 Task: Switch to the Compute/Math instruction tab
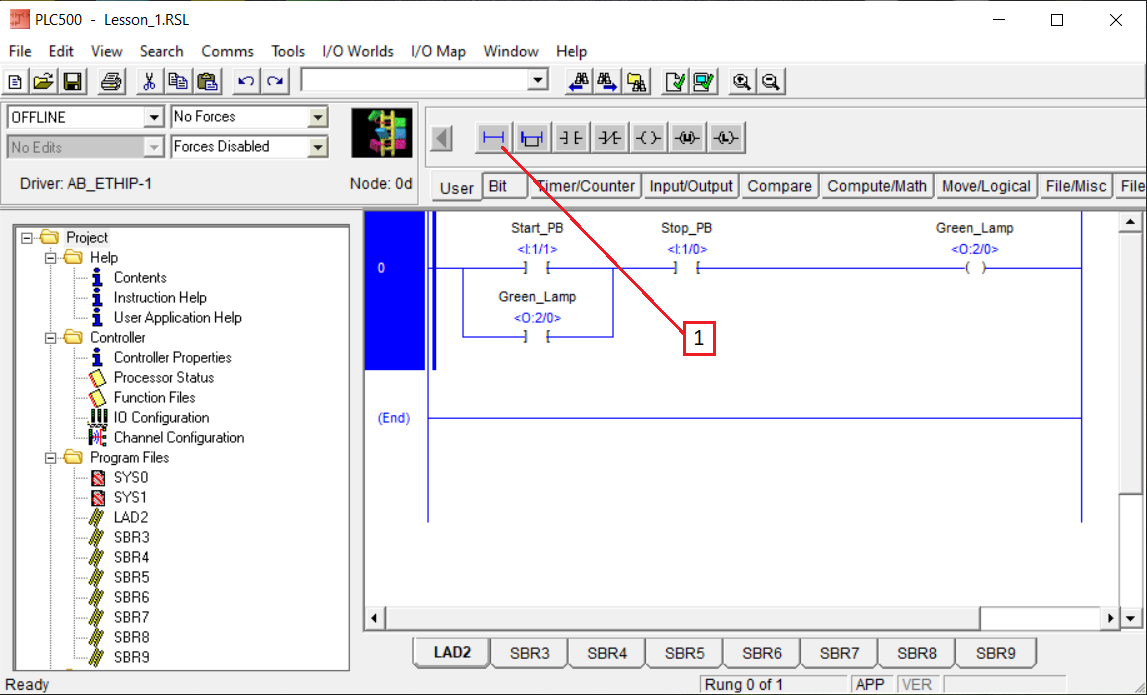point(877,186)
